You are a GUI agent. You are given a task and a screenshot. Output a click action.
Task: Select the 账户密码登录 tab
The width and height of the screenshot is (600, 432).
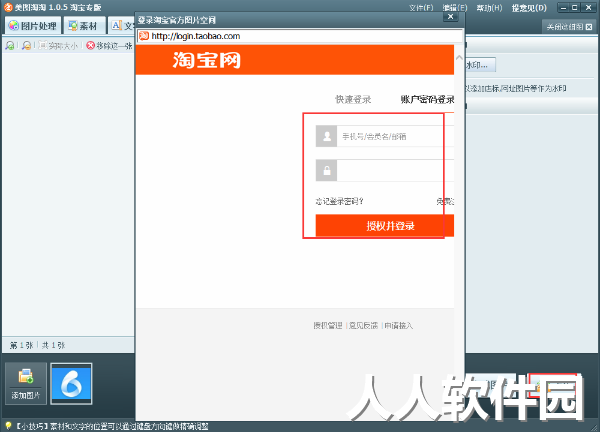coord(427,99)
